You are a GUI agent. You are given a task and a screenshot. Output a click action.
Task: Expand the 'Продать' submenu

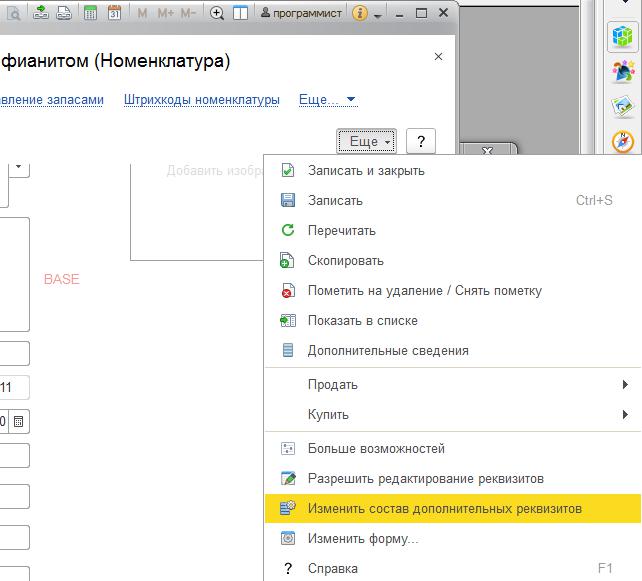click(332, 384)
